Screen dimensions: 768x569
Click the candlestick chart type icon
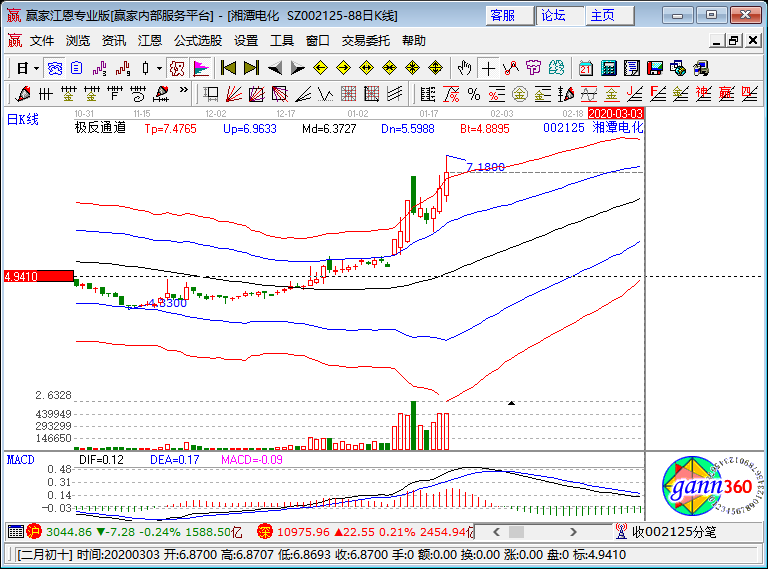point(145,68)
